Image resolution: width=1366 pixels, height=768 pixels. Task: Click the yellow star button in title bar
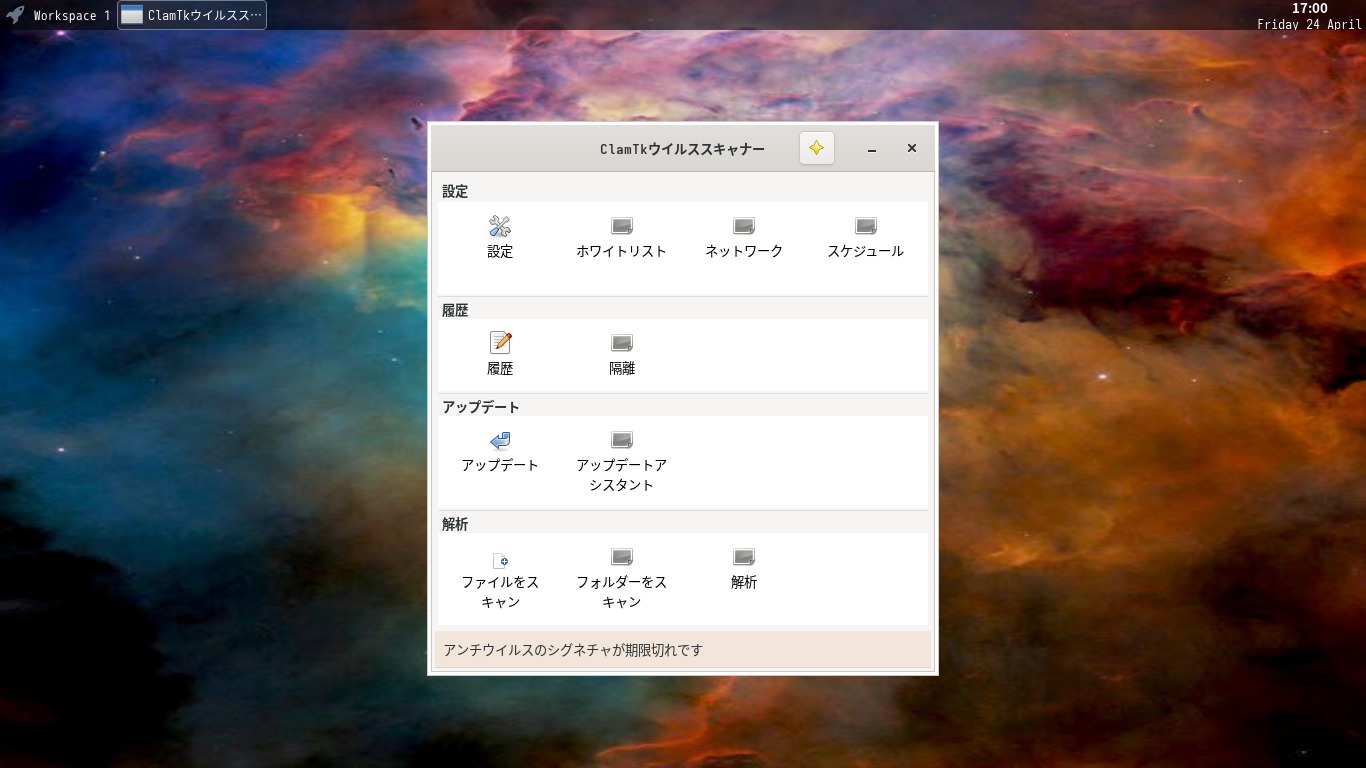pos(817,148)
